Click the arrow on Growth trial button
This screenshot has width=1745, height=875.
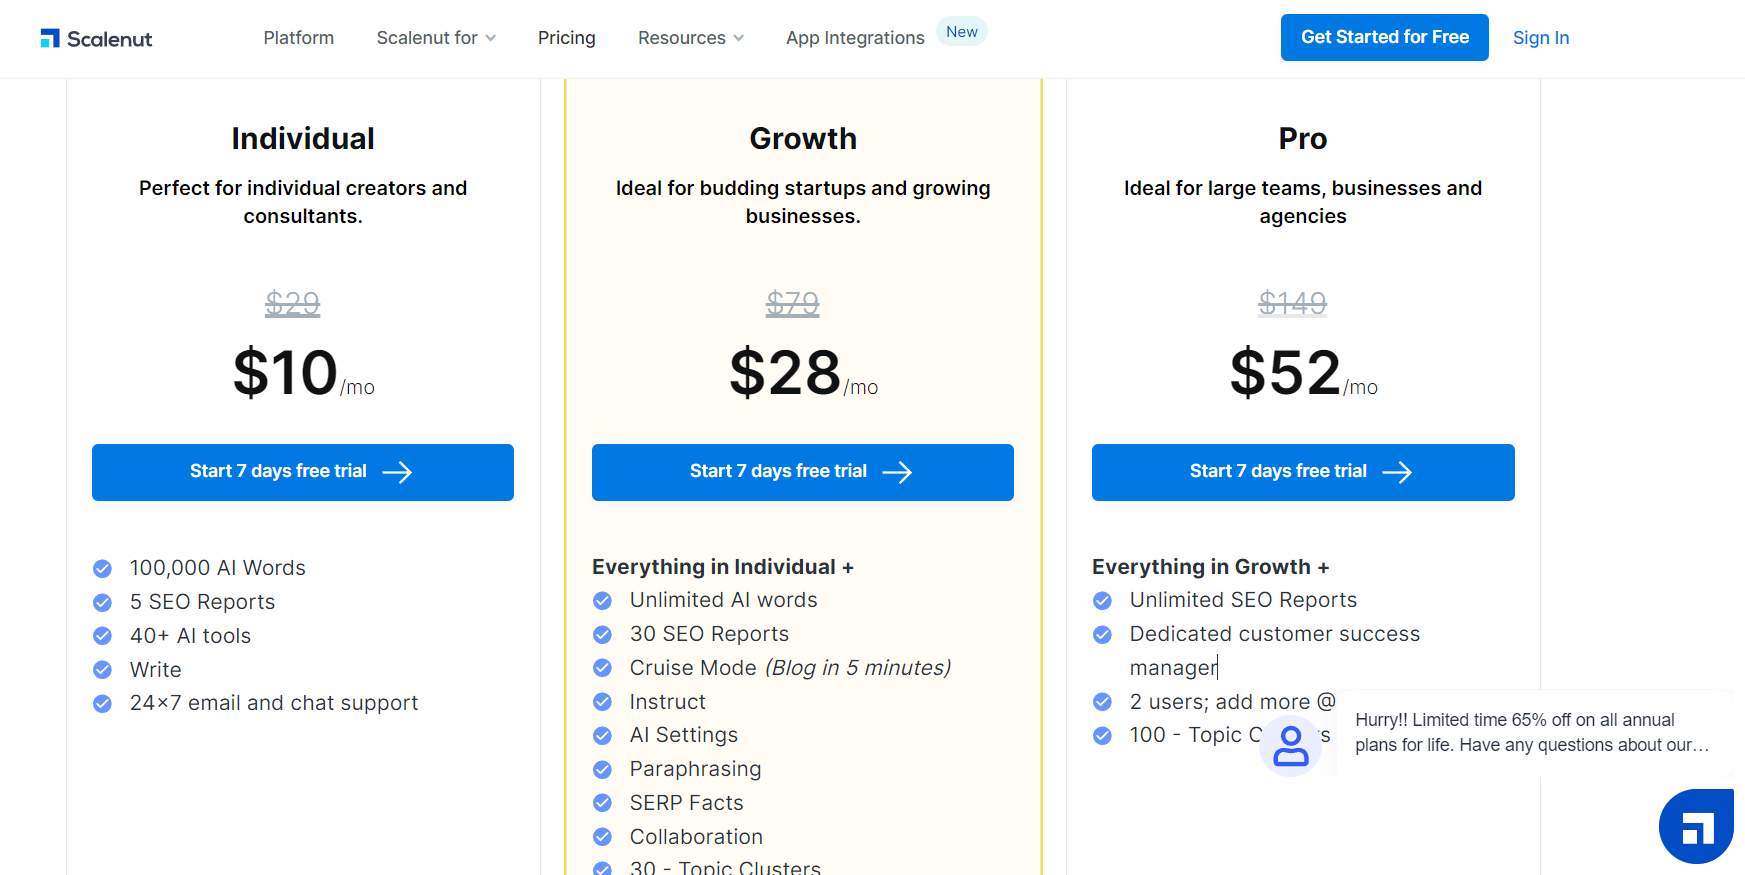[x=897, y=472]
